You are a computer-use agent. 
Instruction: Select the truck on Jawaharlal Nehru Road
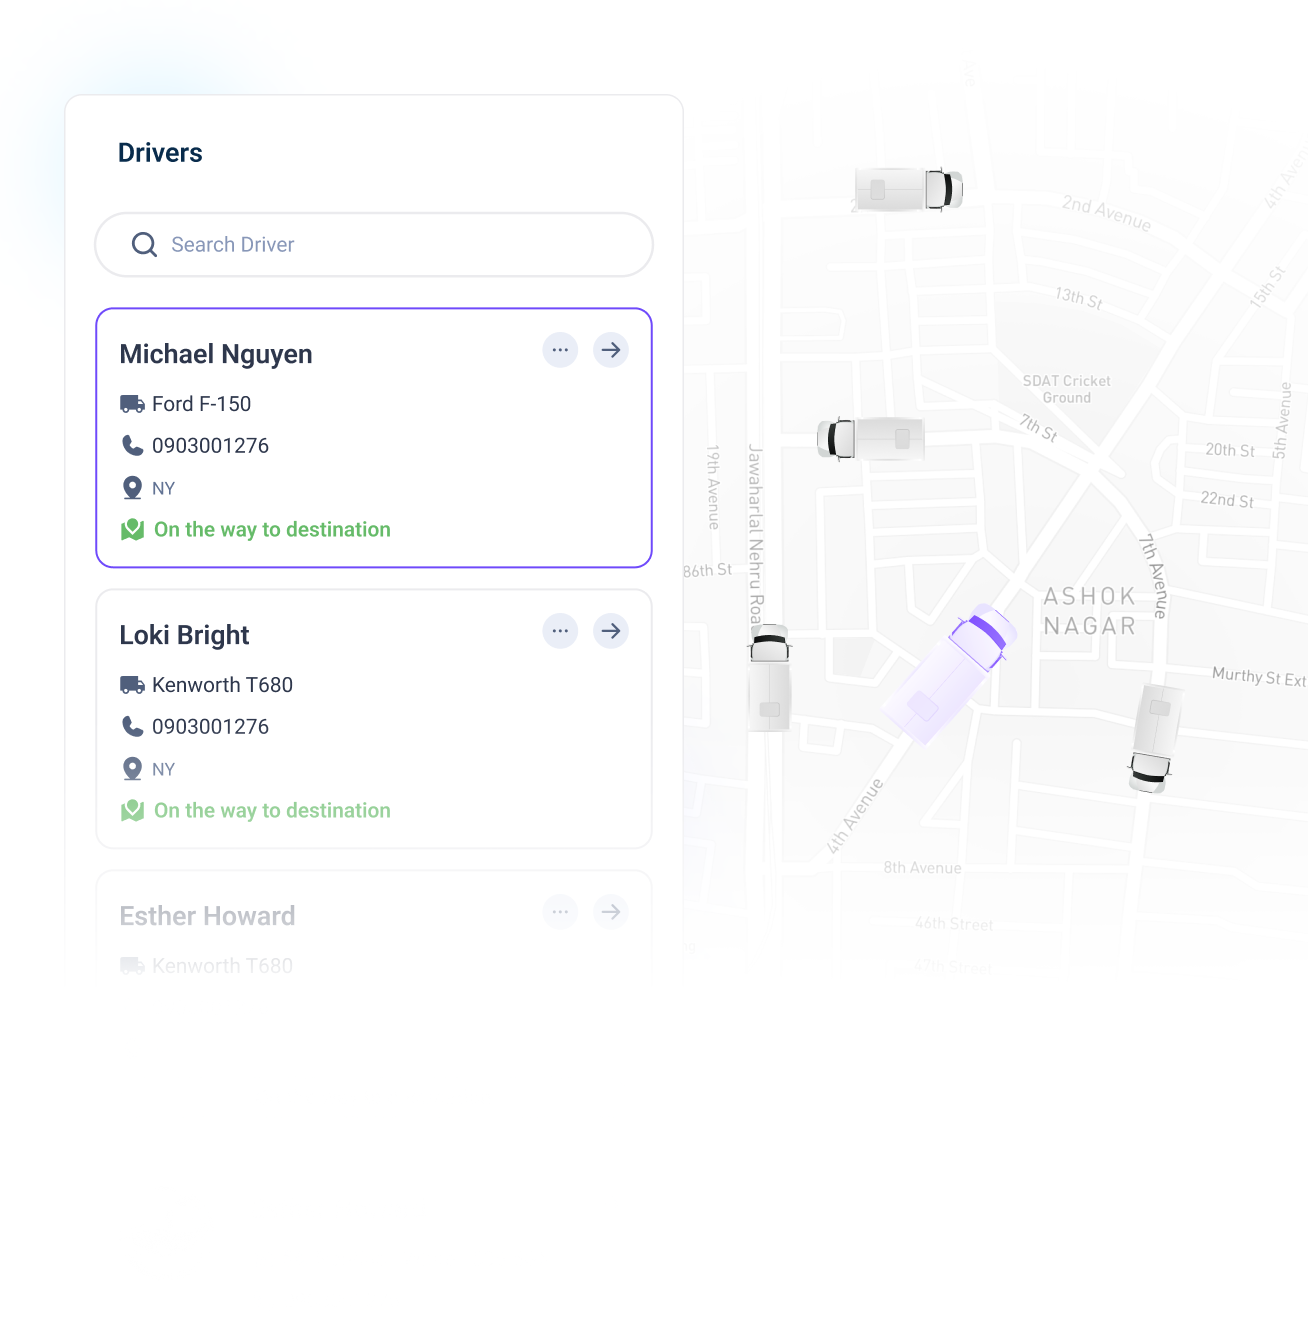coord(770,679)
